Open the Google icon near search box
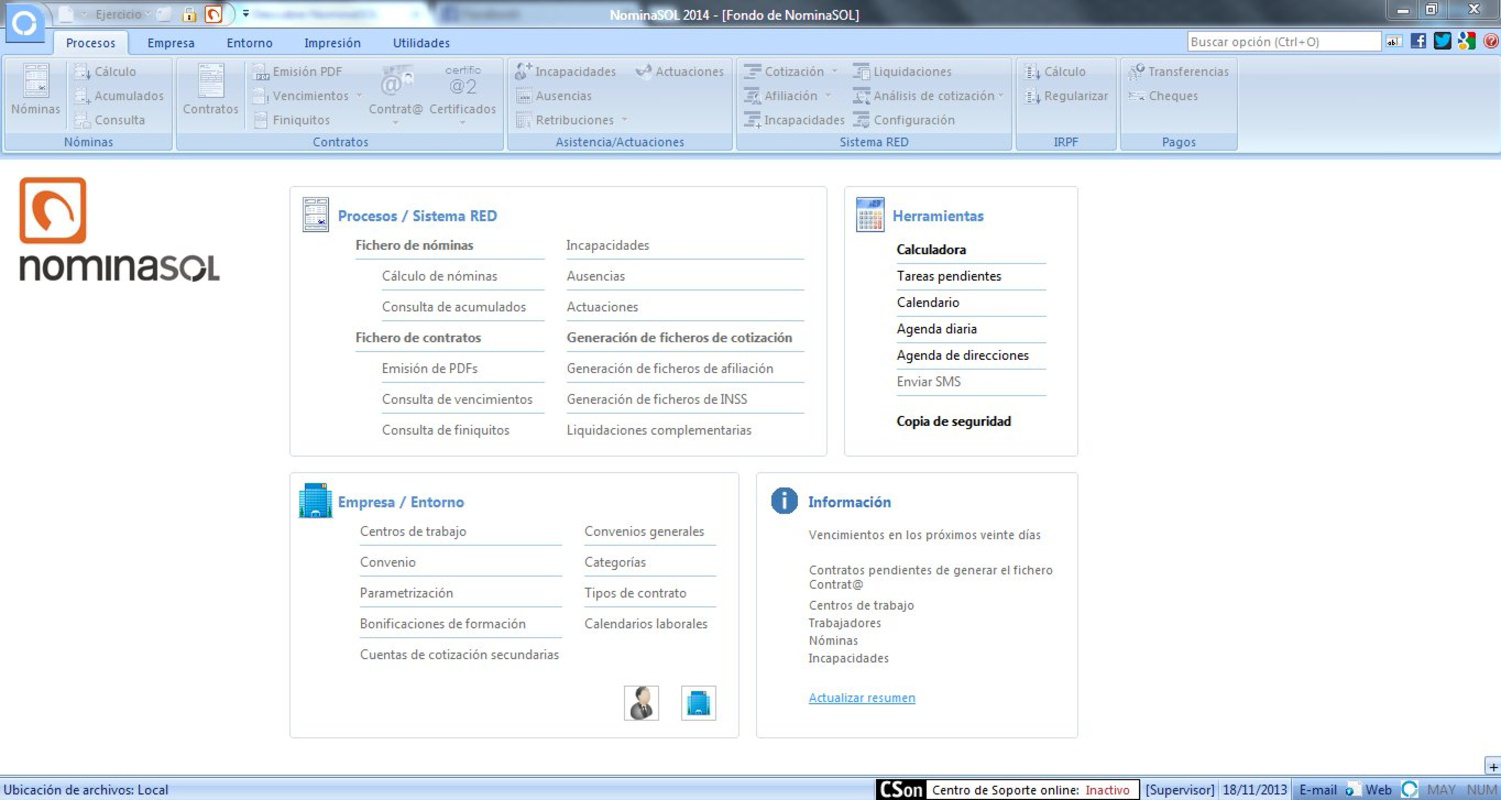 pyautogui.click(x=1467, y=41)
